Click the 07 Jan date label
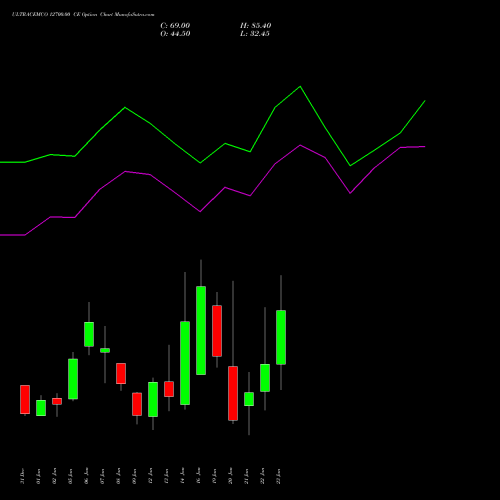500x500 pixels. click(x=102, y=476)
